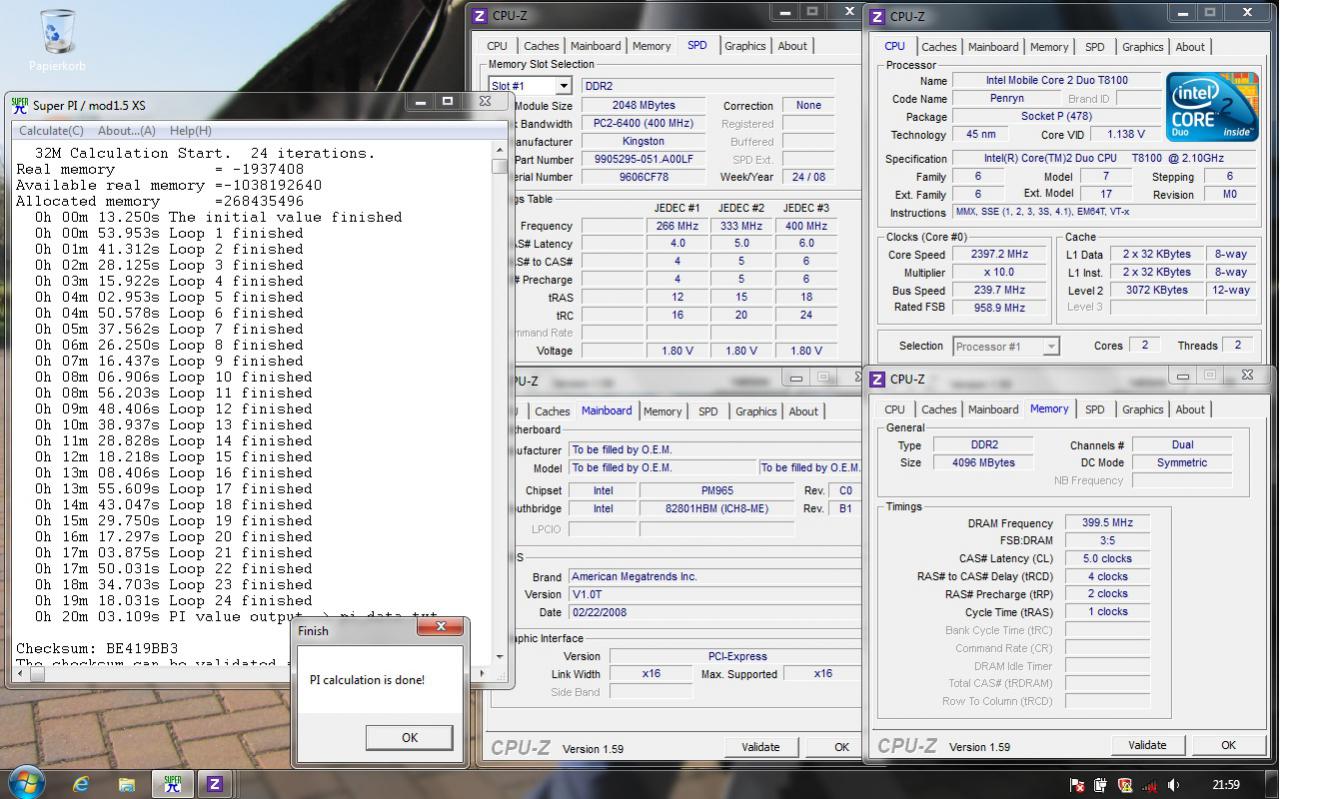The width and height of the screenshot is (1319, 799).
Task: Click the Name field 'Intel Mobile Core 2 Duo T8100'
Action: pyautogui.click(x=1057, y=80)
